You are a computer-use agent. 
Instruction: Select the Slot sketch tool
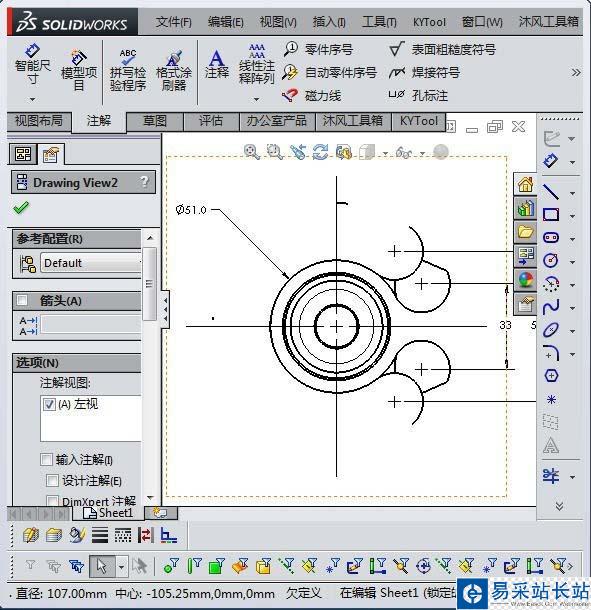551,237
